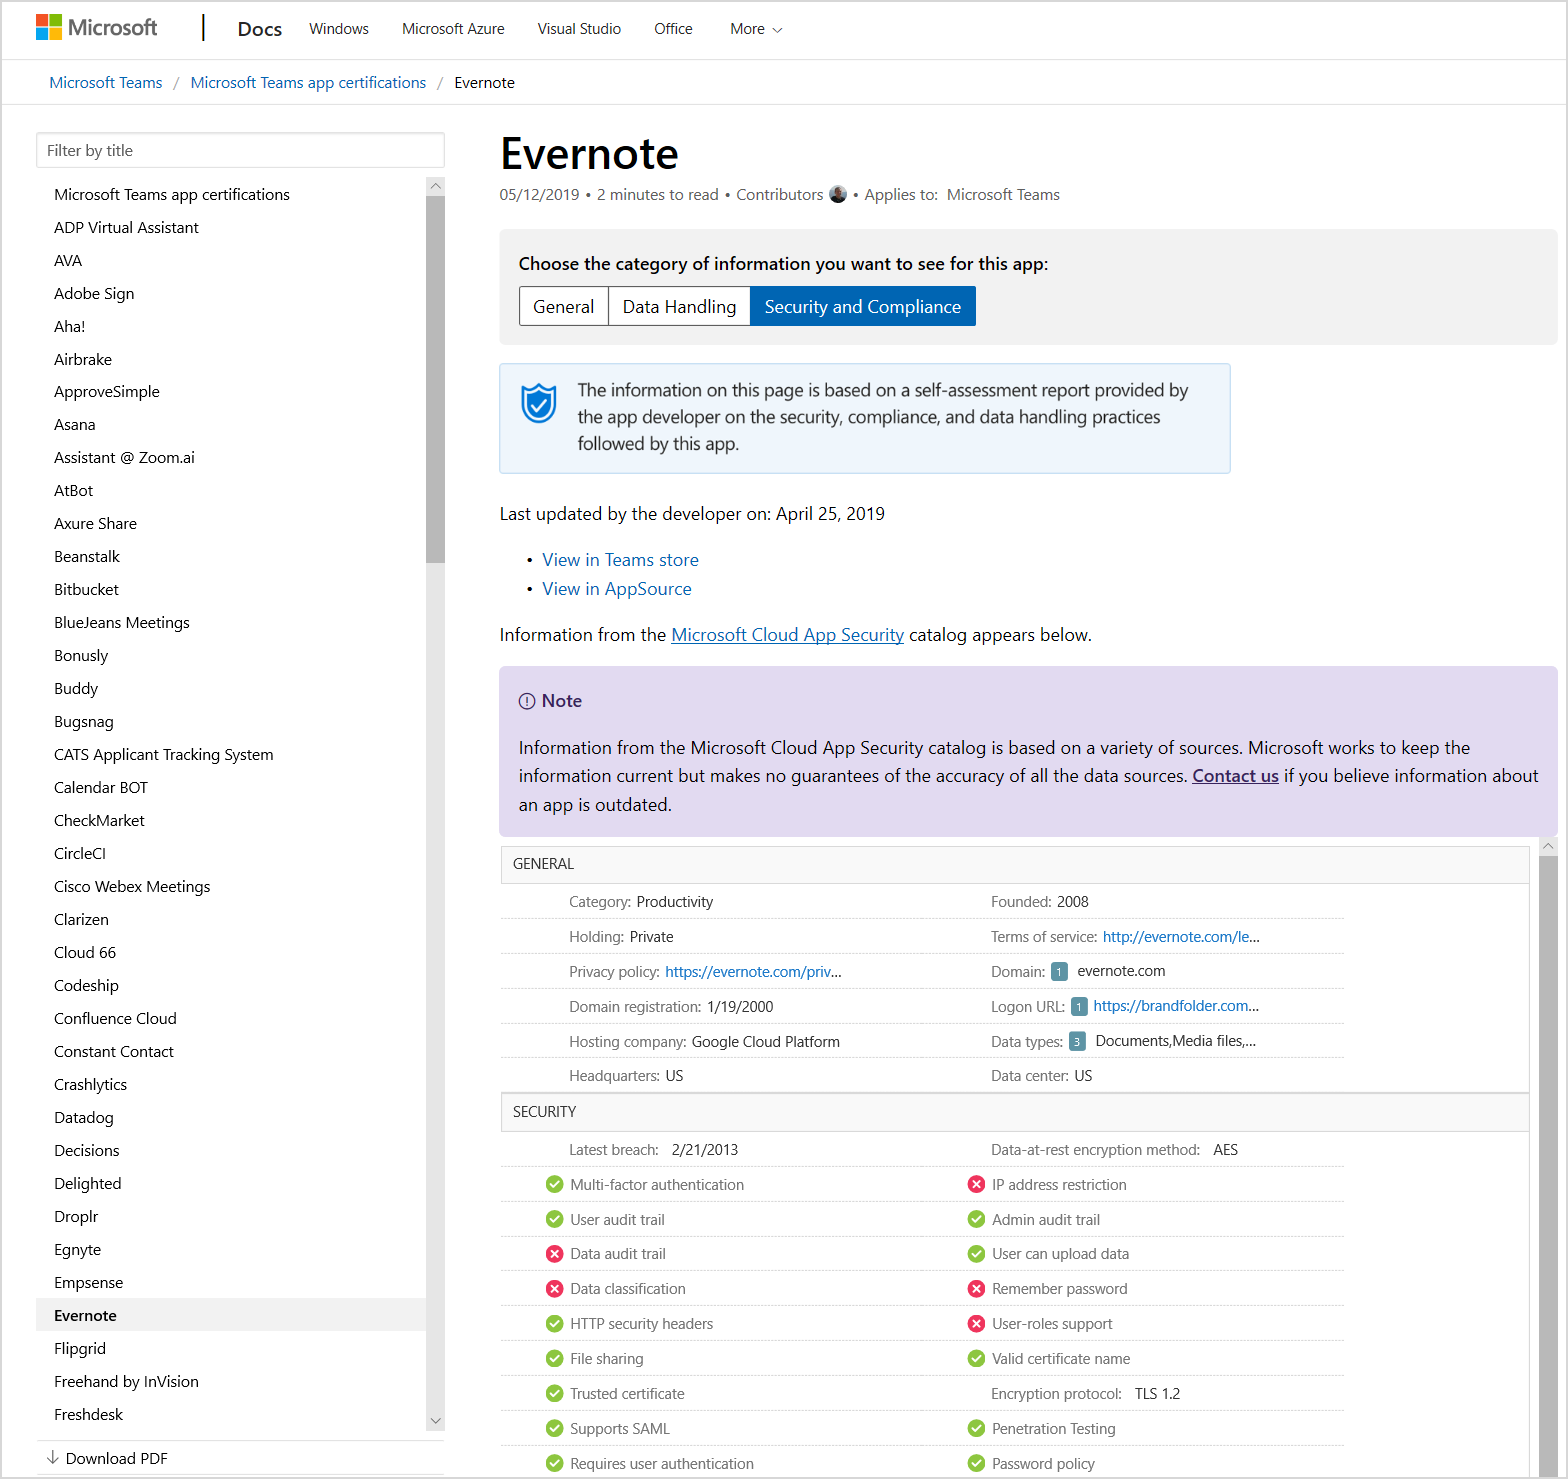The height and width of the screenshot is (1479, 1568).
Task: Open the Security and Compliance tab
Action: (862, 307)
